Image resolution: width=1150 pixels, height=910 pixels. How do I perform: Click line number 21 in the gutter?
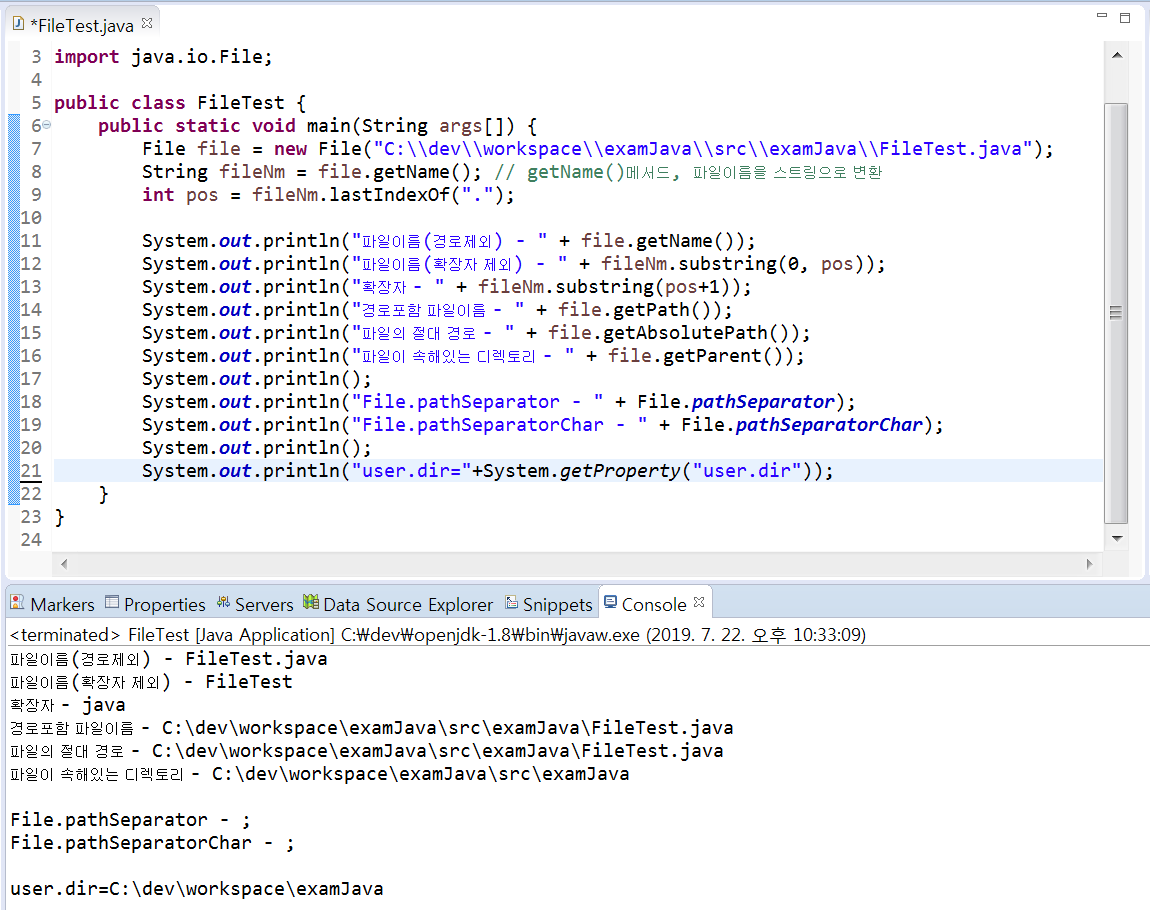click(x=31, y=471)
